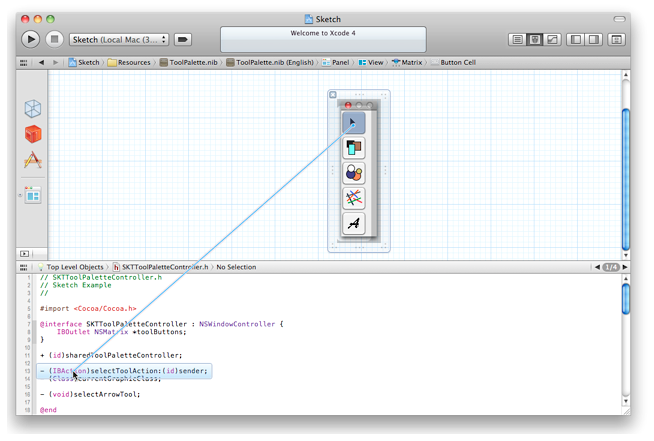This screenshot has width=654, height=441.
Task: Go to next assistant counterpart file
Action: tap(625, 267)
